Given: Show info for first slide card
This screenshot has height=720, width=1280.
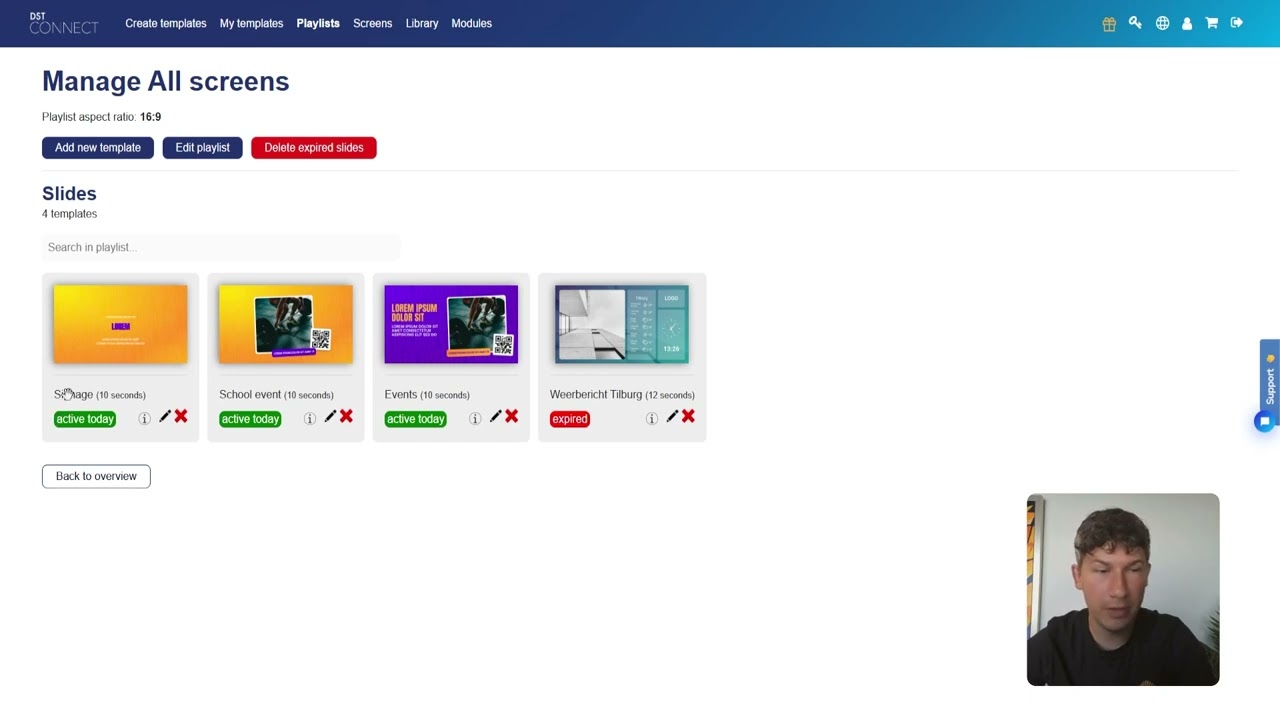Looking at the screenshot, I should [144, 419].
